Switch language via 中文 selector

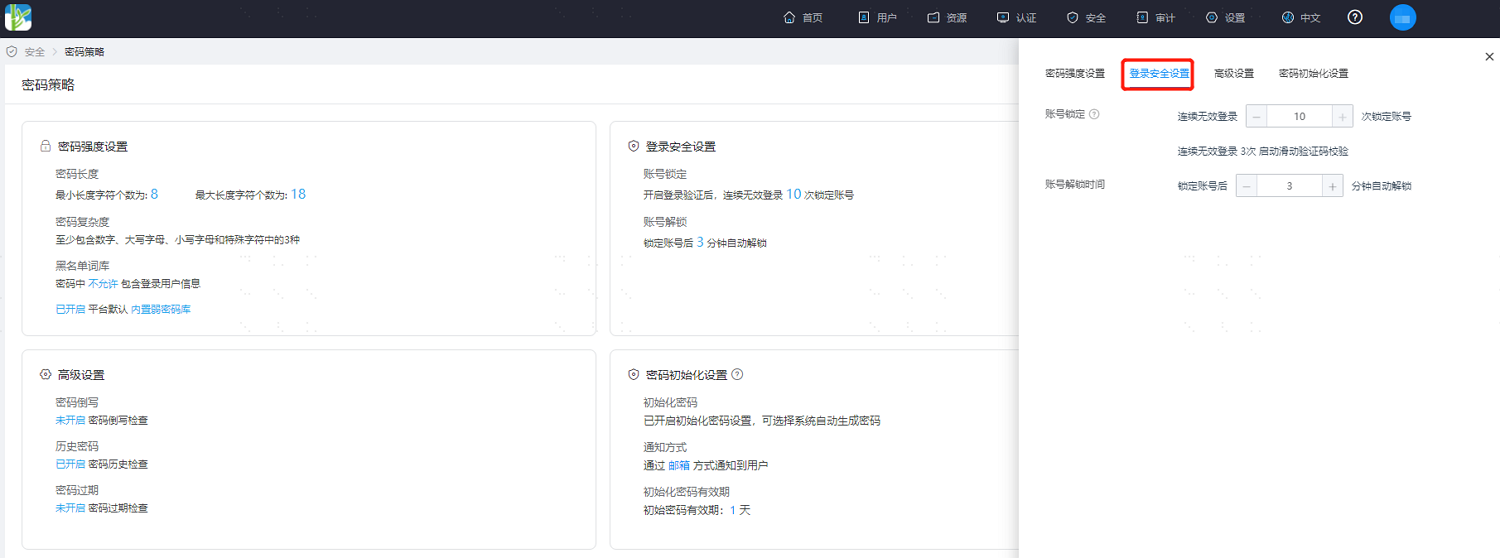(1300, 18)
